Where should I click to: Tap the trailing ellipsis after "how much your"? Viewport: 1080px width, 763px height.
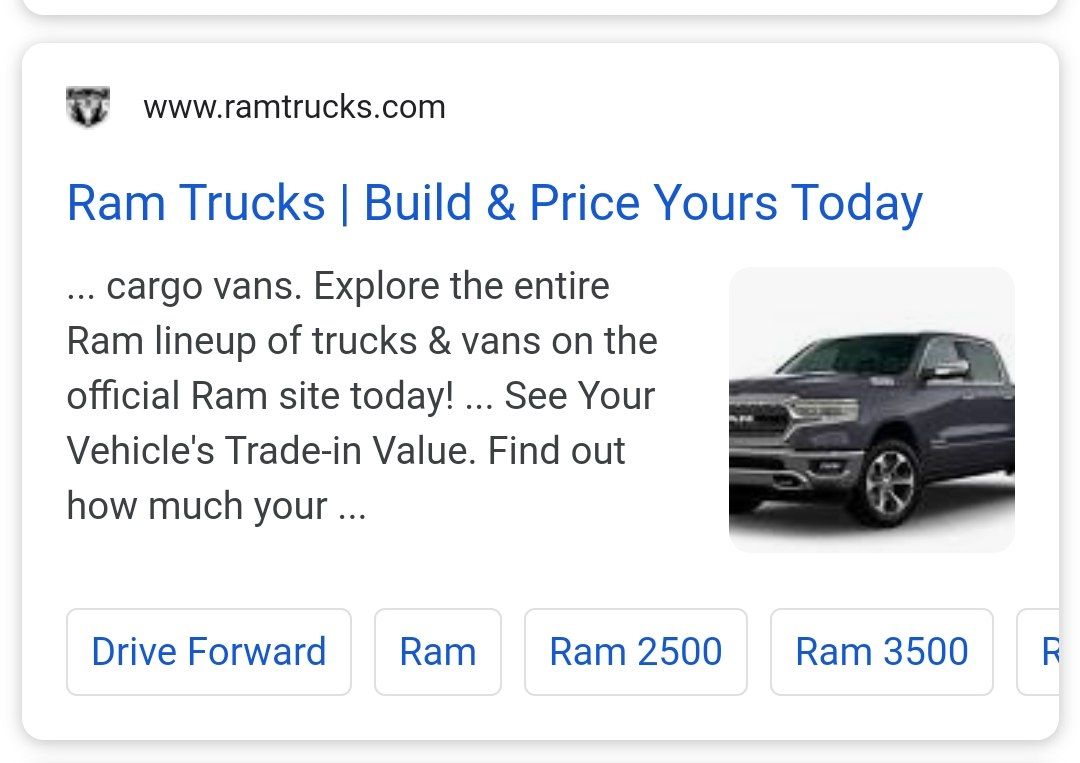click(351, 507)
